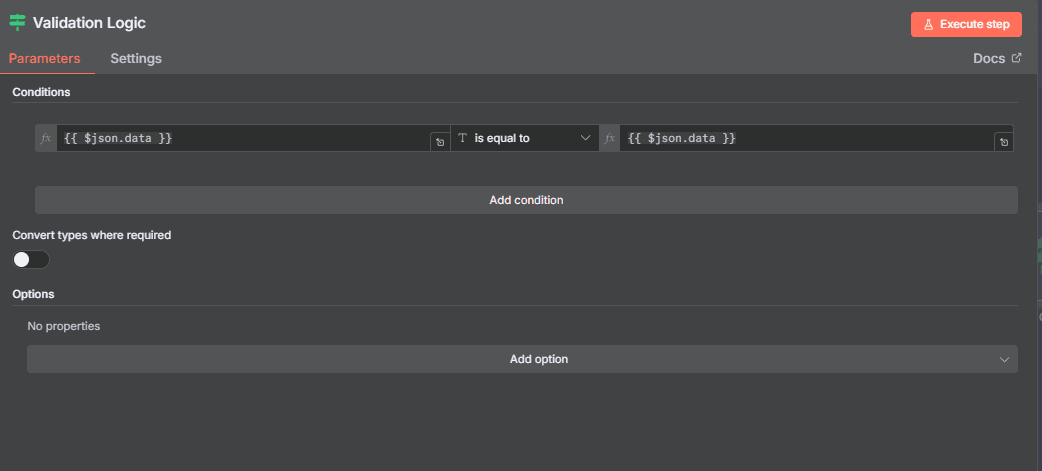Click the Conditions section label
This screenshot has height=471, width=1042.
[41, 92]
